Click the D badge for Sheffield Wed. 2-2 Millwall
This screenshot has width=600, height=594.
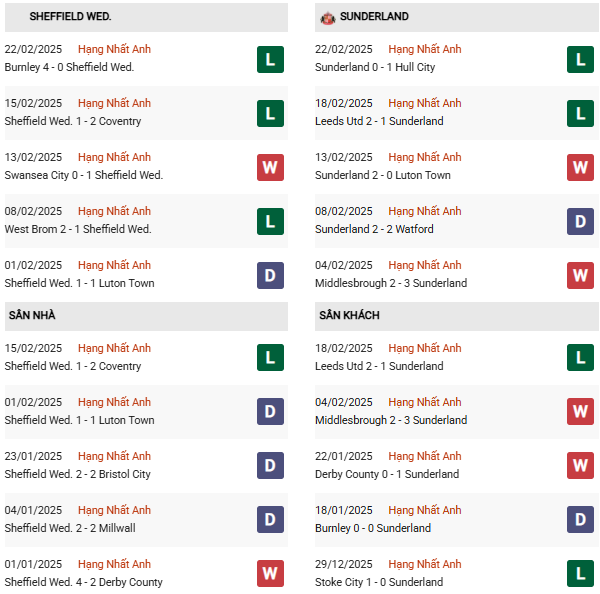click(x=270, y=520)
